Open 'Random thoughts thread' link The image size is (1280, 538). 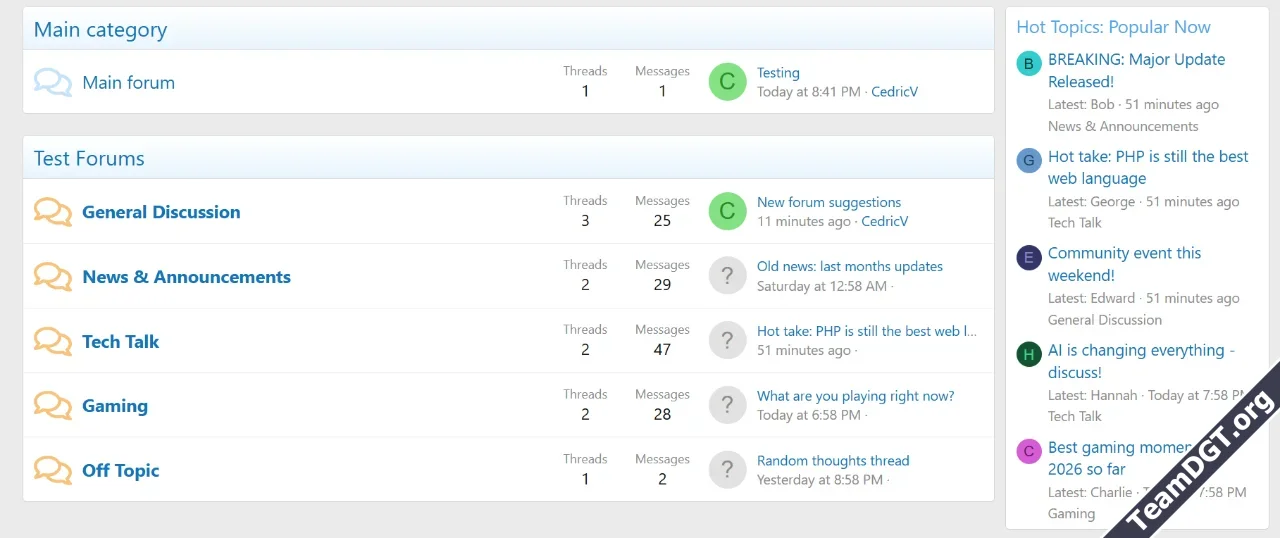click(x=833, y=461)
